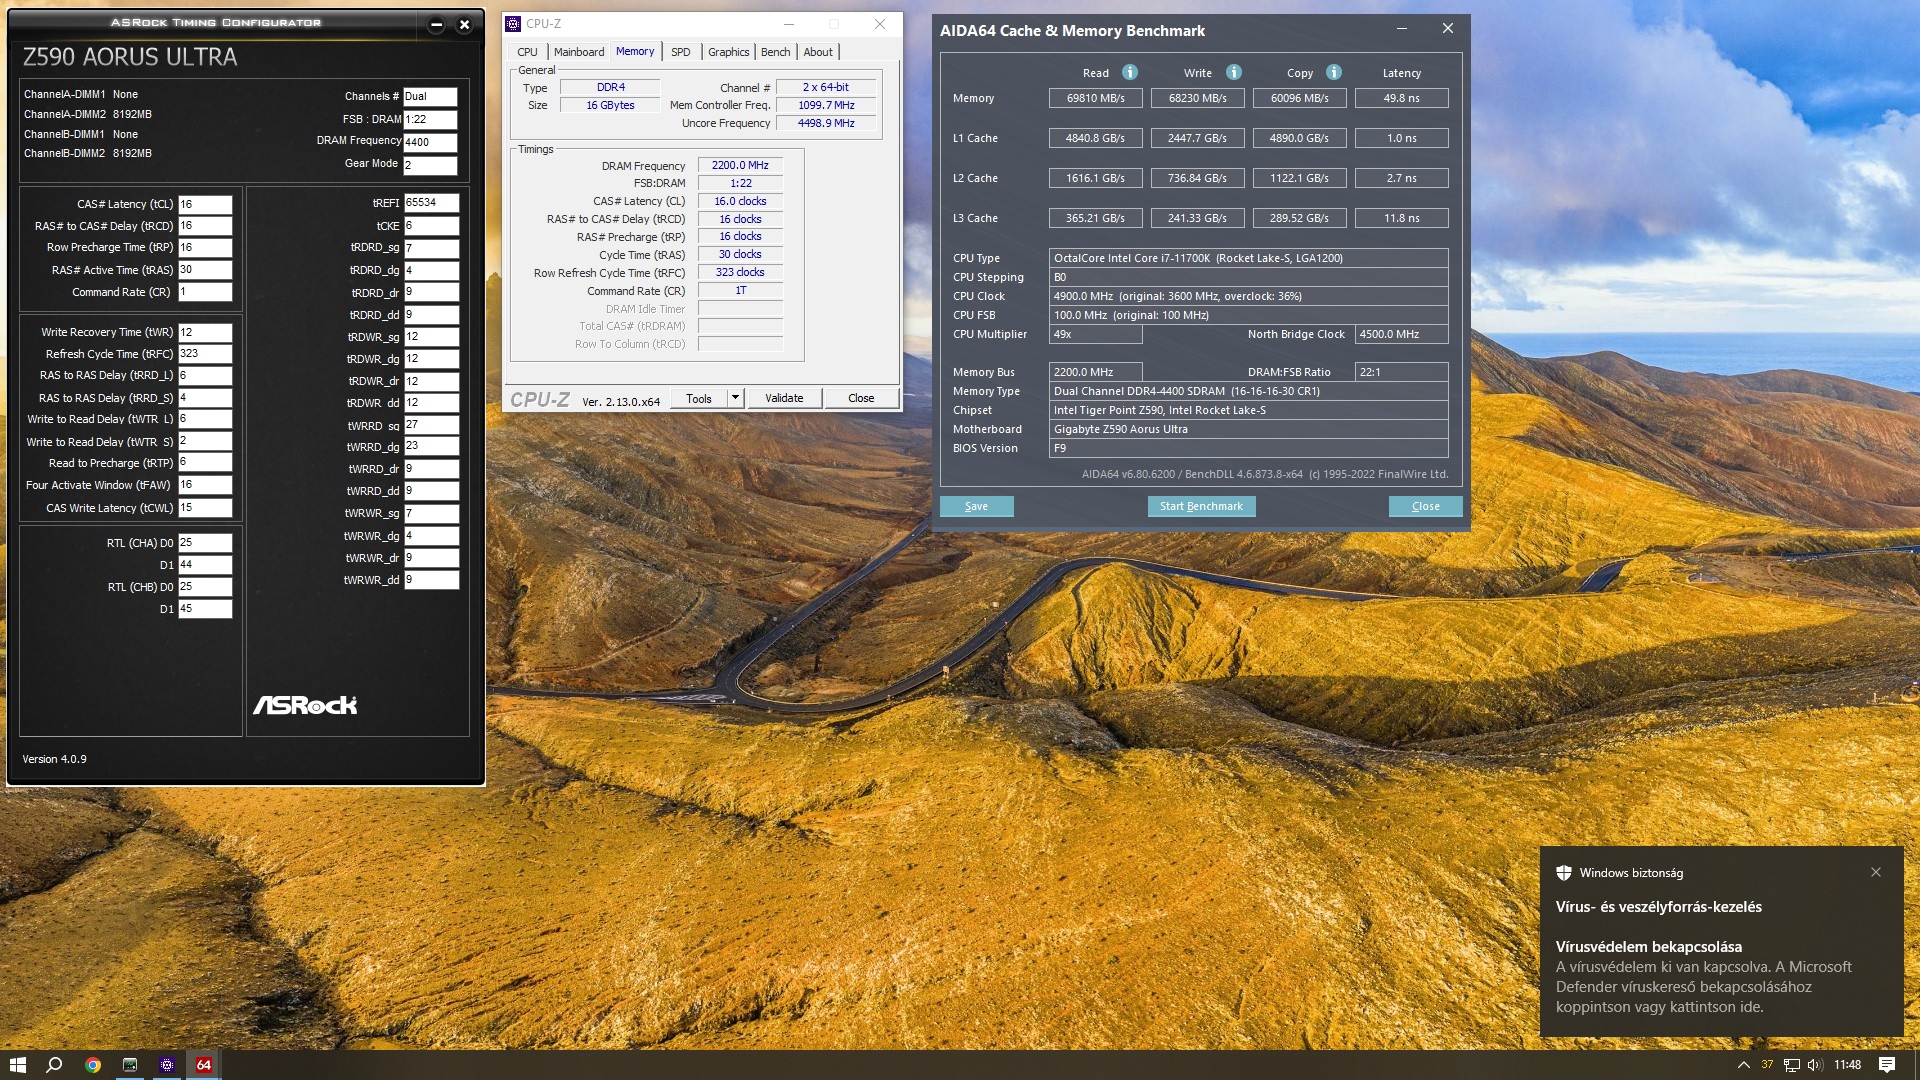
Task: Switch to the Mainboard tab in CPU-Z
Action: (x=579, y=52)
